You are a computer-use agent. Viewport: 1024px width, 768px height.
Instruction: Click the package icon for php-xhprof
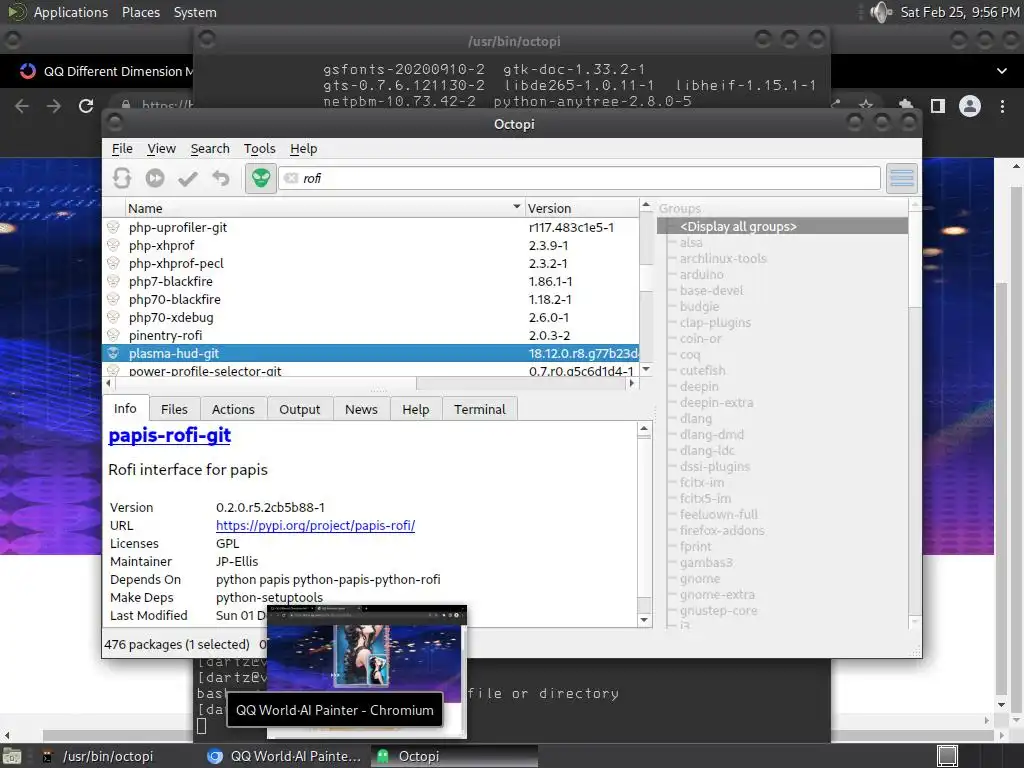pyautogui.click(x=114, y=246)
